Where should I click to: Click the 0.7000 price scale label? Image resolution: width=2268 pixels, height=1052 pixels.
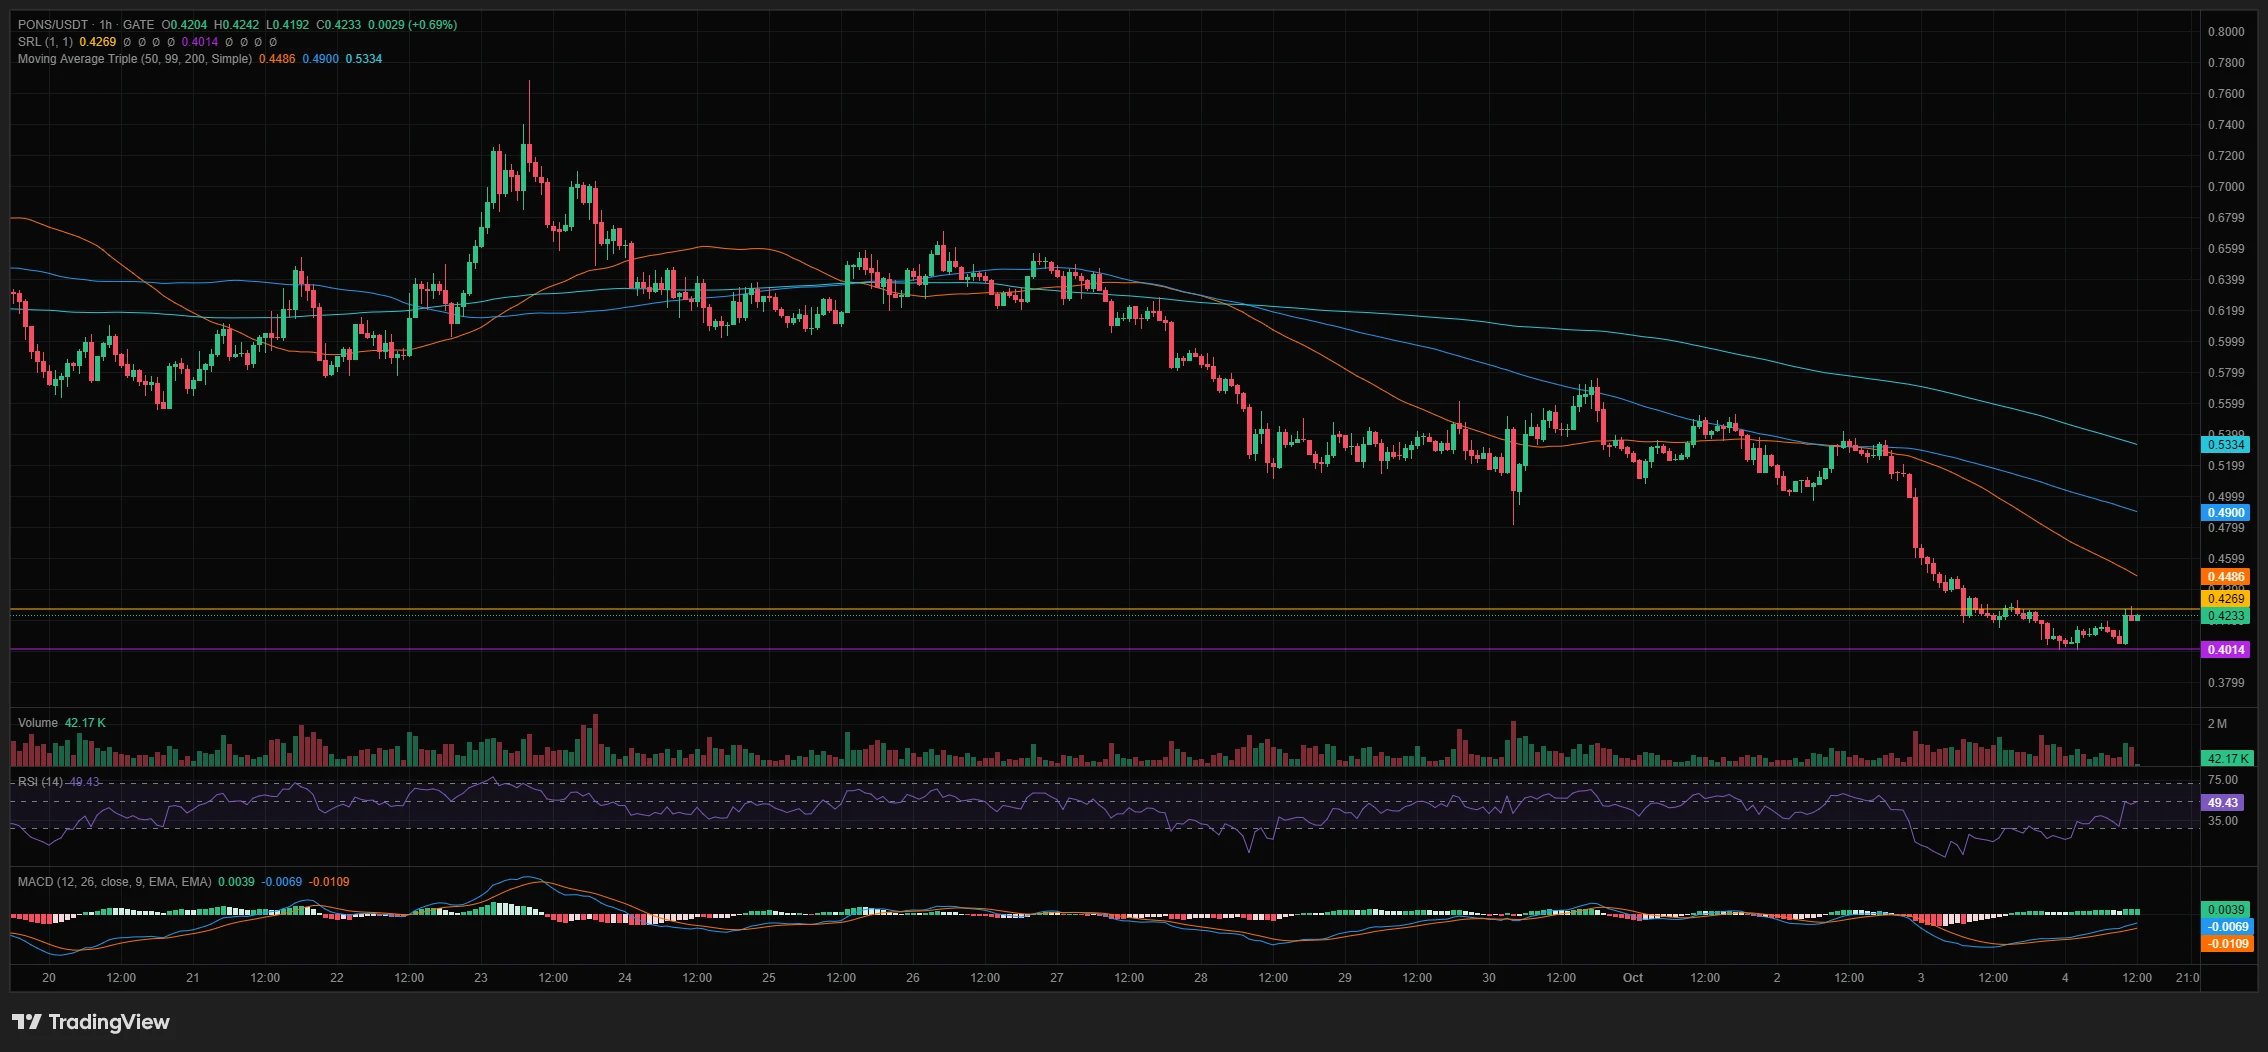click(x=2226, y=187)
